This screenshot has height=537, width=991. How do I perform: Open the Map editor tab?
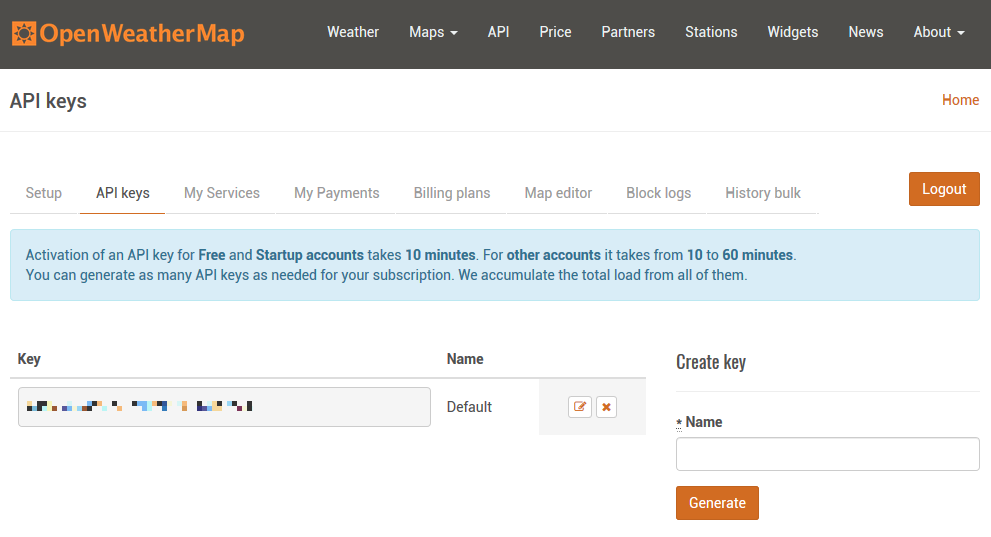coord(558,193)
